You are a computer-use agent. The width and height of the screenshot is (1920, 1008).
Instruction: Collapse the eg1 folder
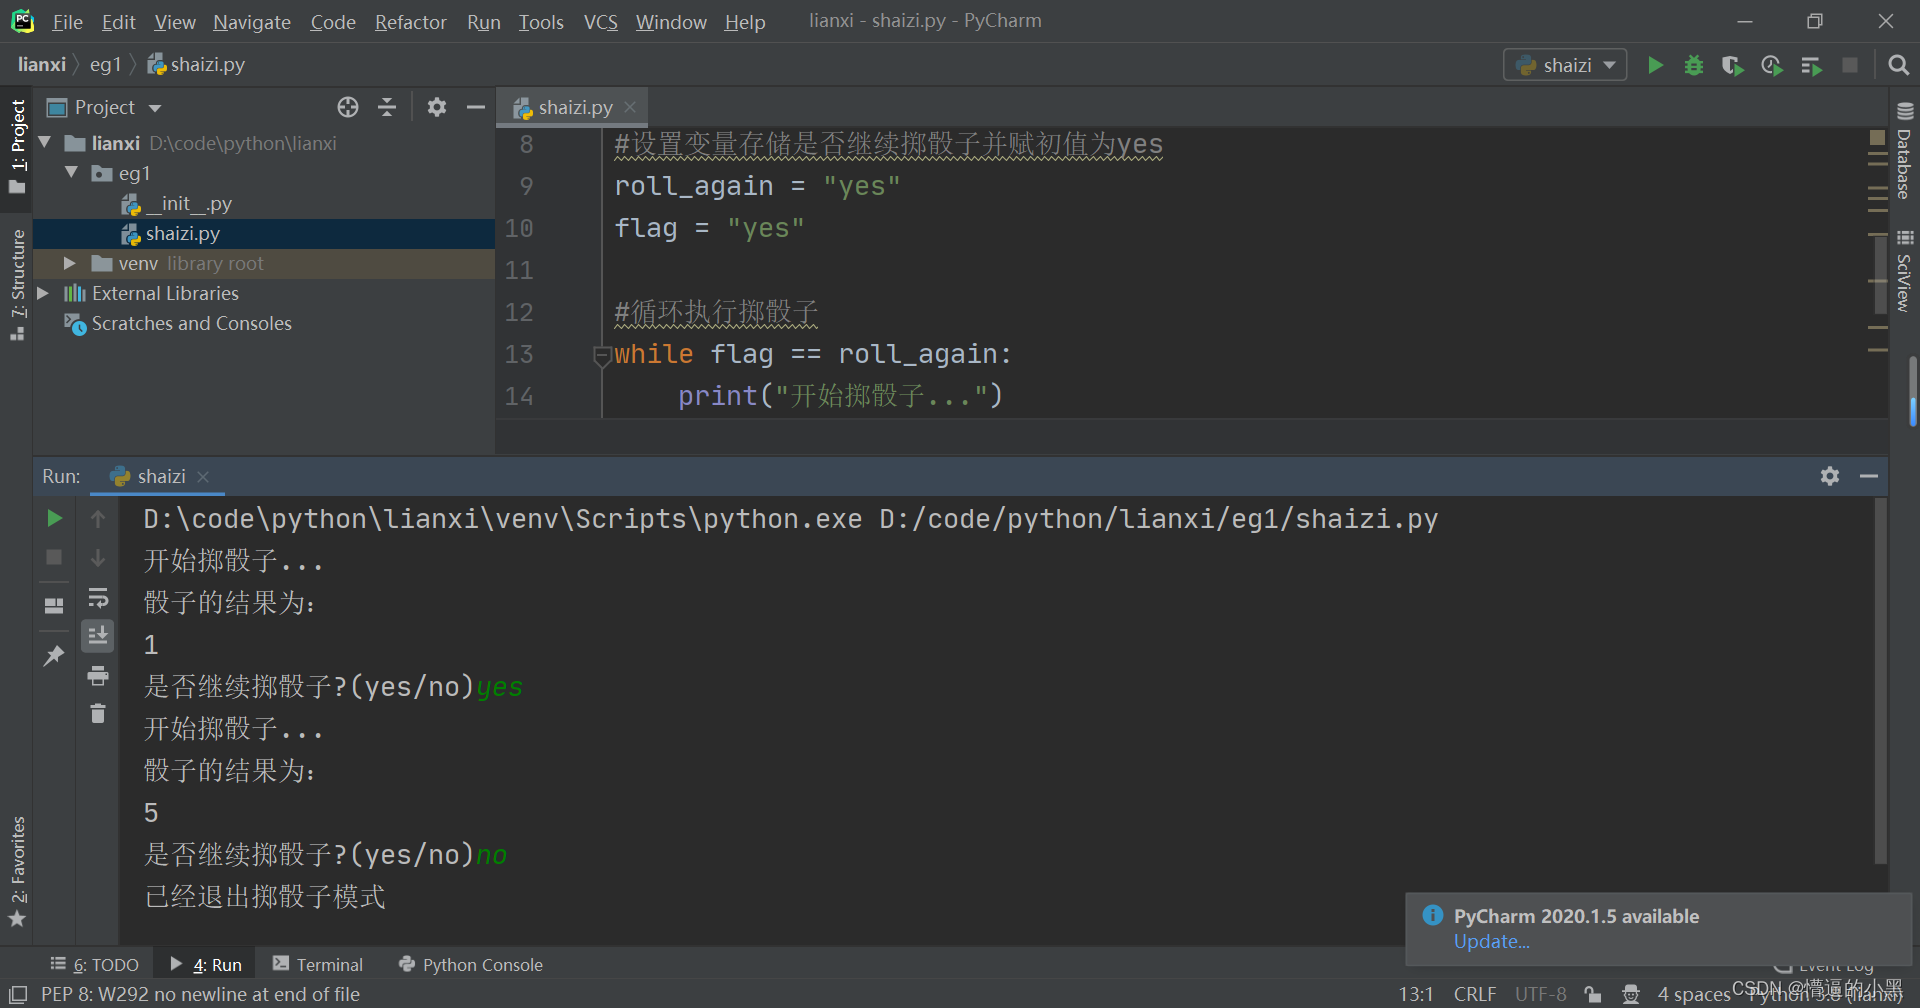tap(71, 173)
